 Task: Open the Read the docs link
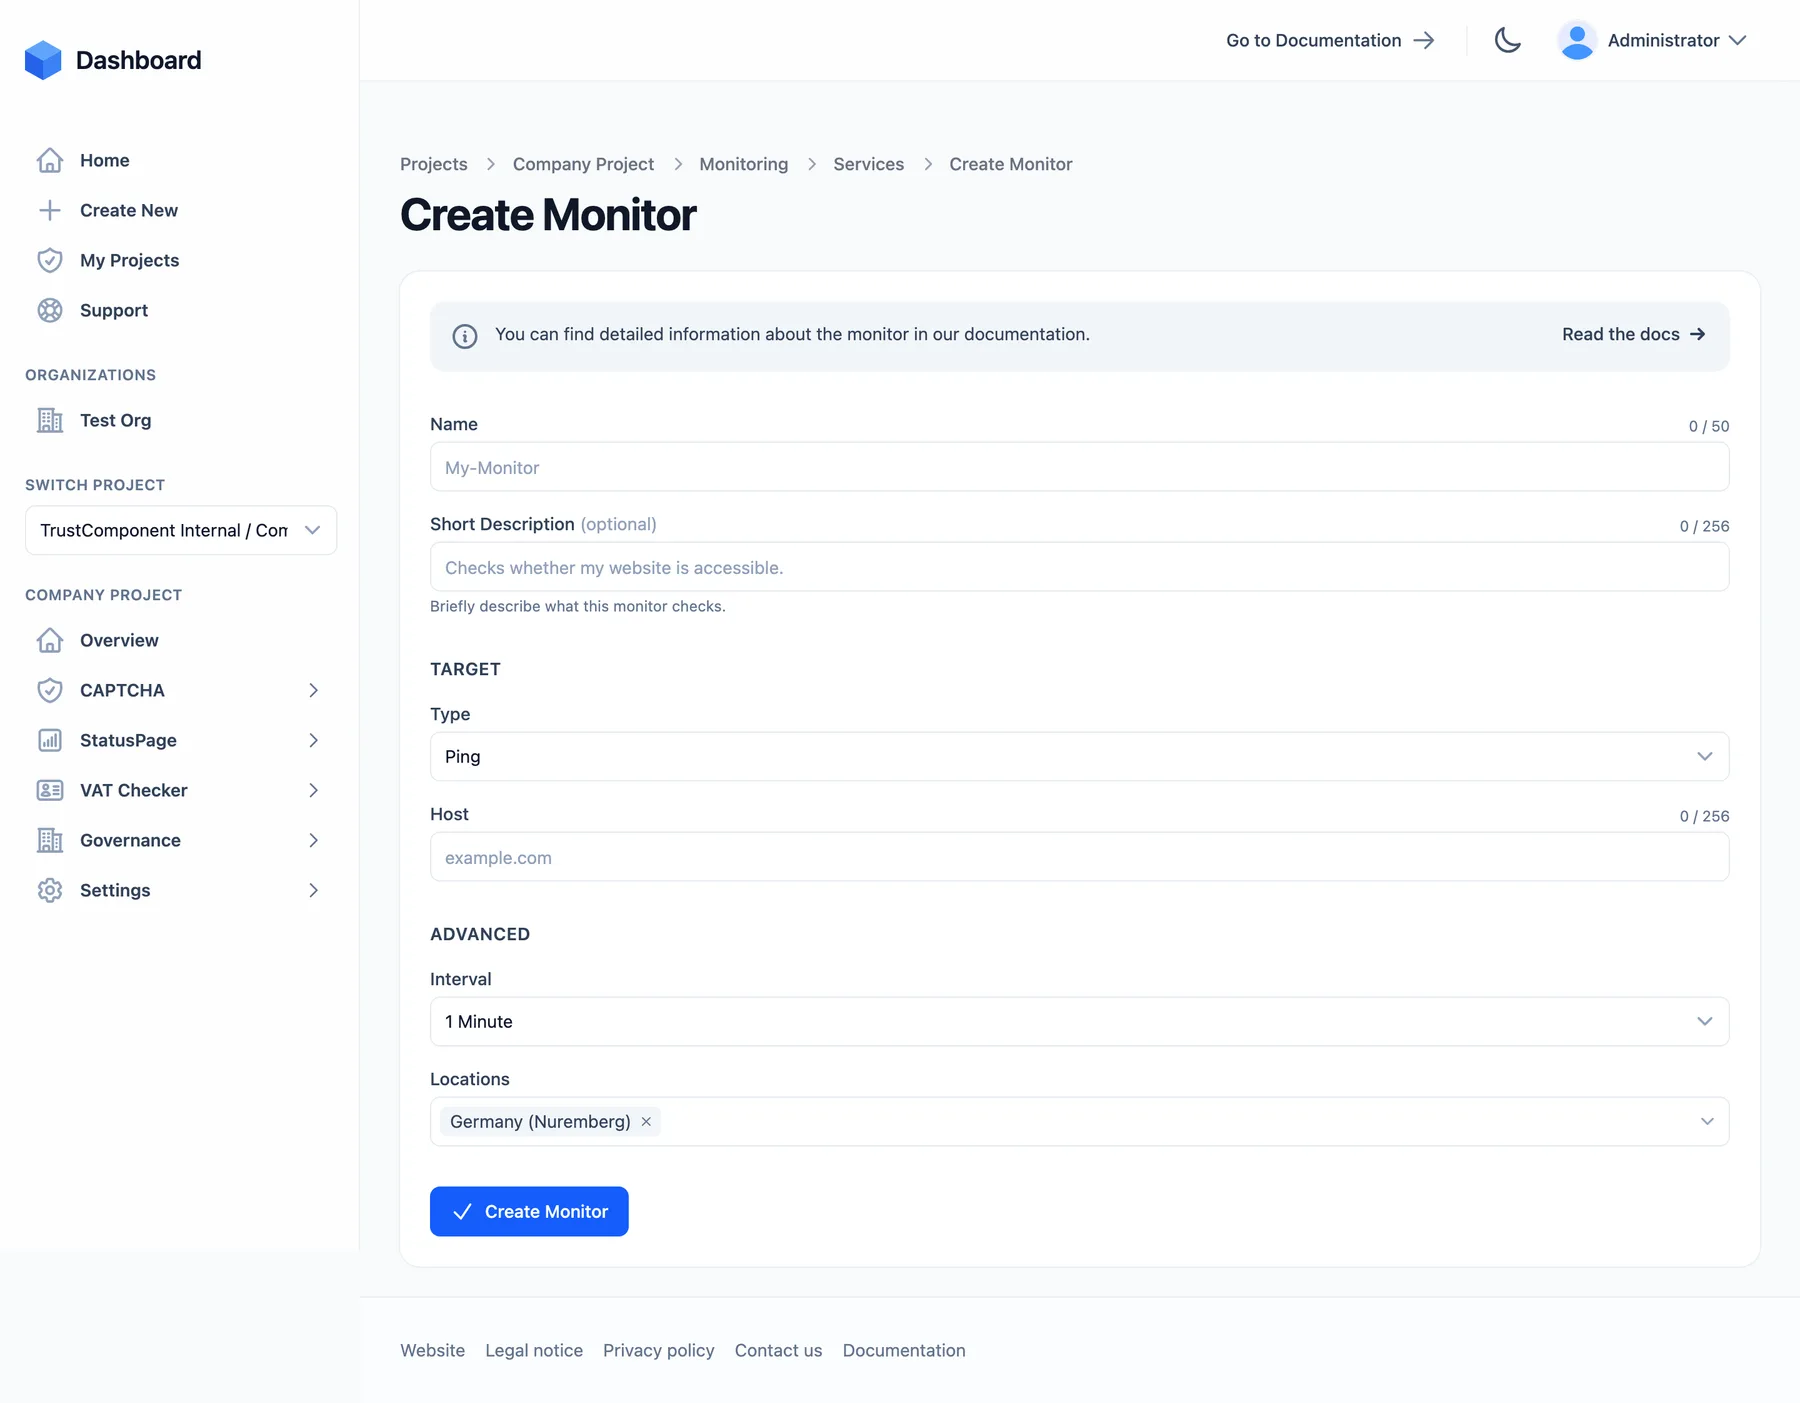tap(1633, 334)
